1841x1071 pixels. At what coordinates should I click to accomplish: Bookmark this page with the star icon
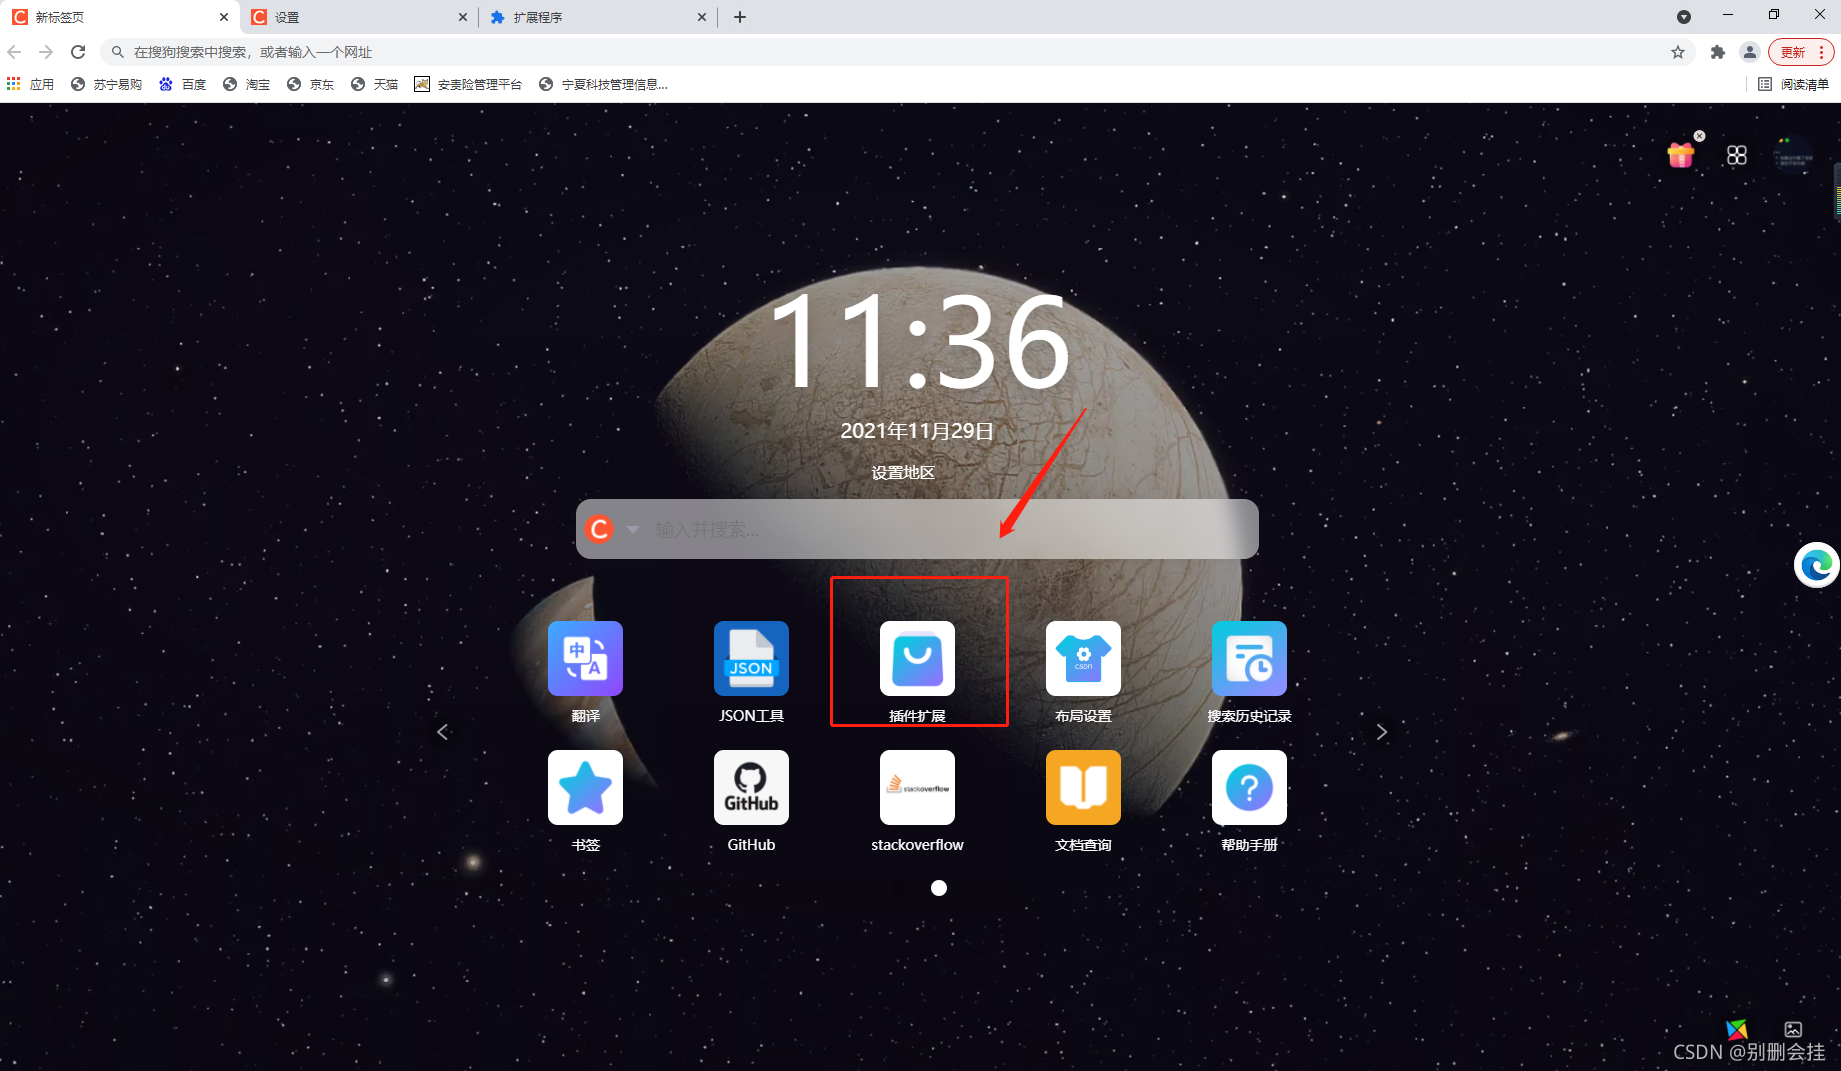[x=1678, y=52]
